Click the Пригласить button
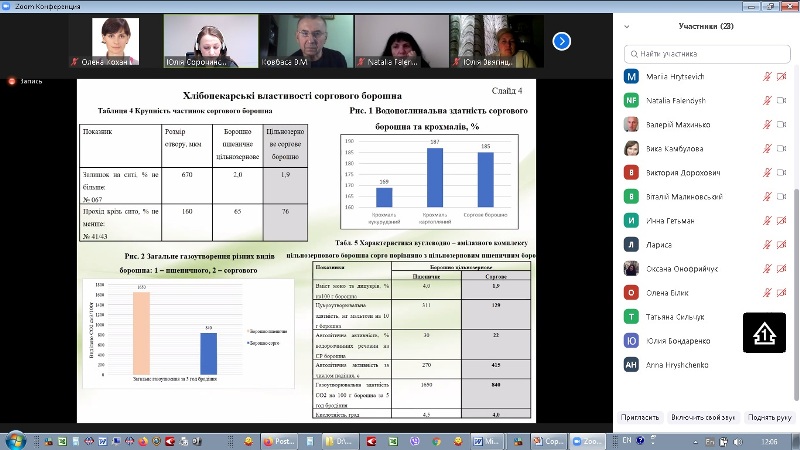The width and height of the screenshot is (800, 450). 640,417
